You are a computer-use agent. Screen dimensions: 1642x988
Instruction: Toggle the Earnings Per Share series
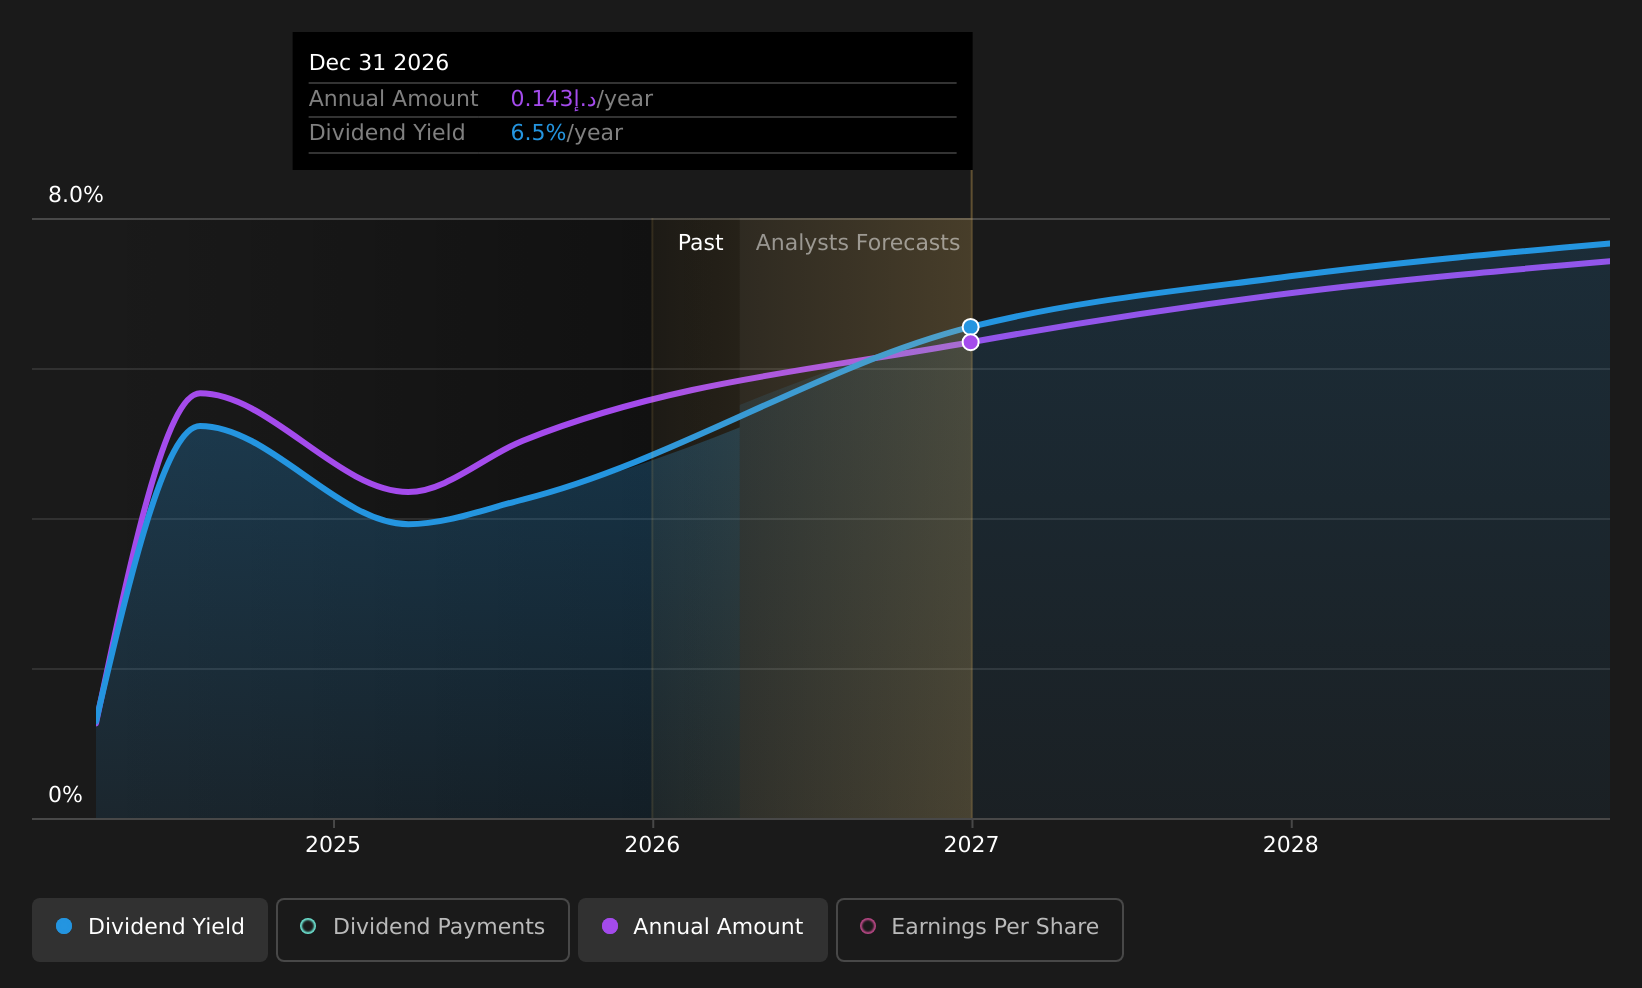pyautogui.click(x=980, y=930)
